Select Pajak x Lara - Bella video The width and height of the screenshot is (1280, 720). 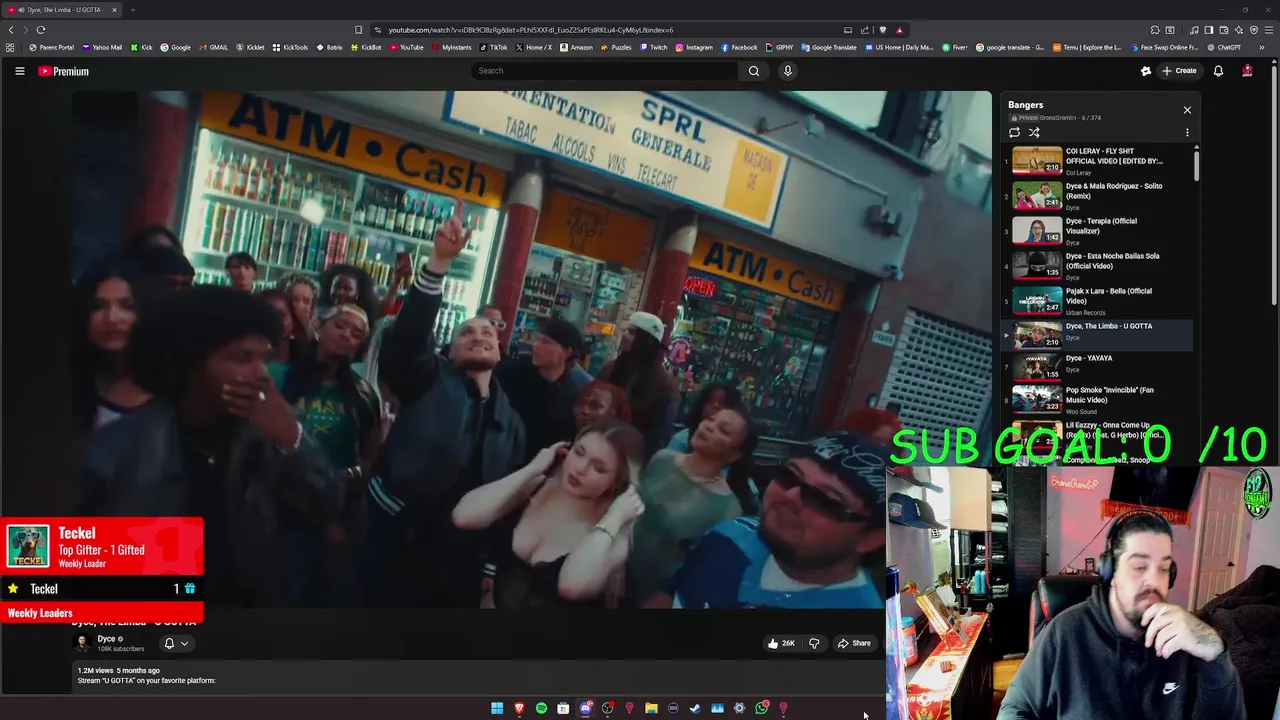[x=1097, y=300]
